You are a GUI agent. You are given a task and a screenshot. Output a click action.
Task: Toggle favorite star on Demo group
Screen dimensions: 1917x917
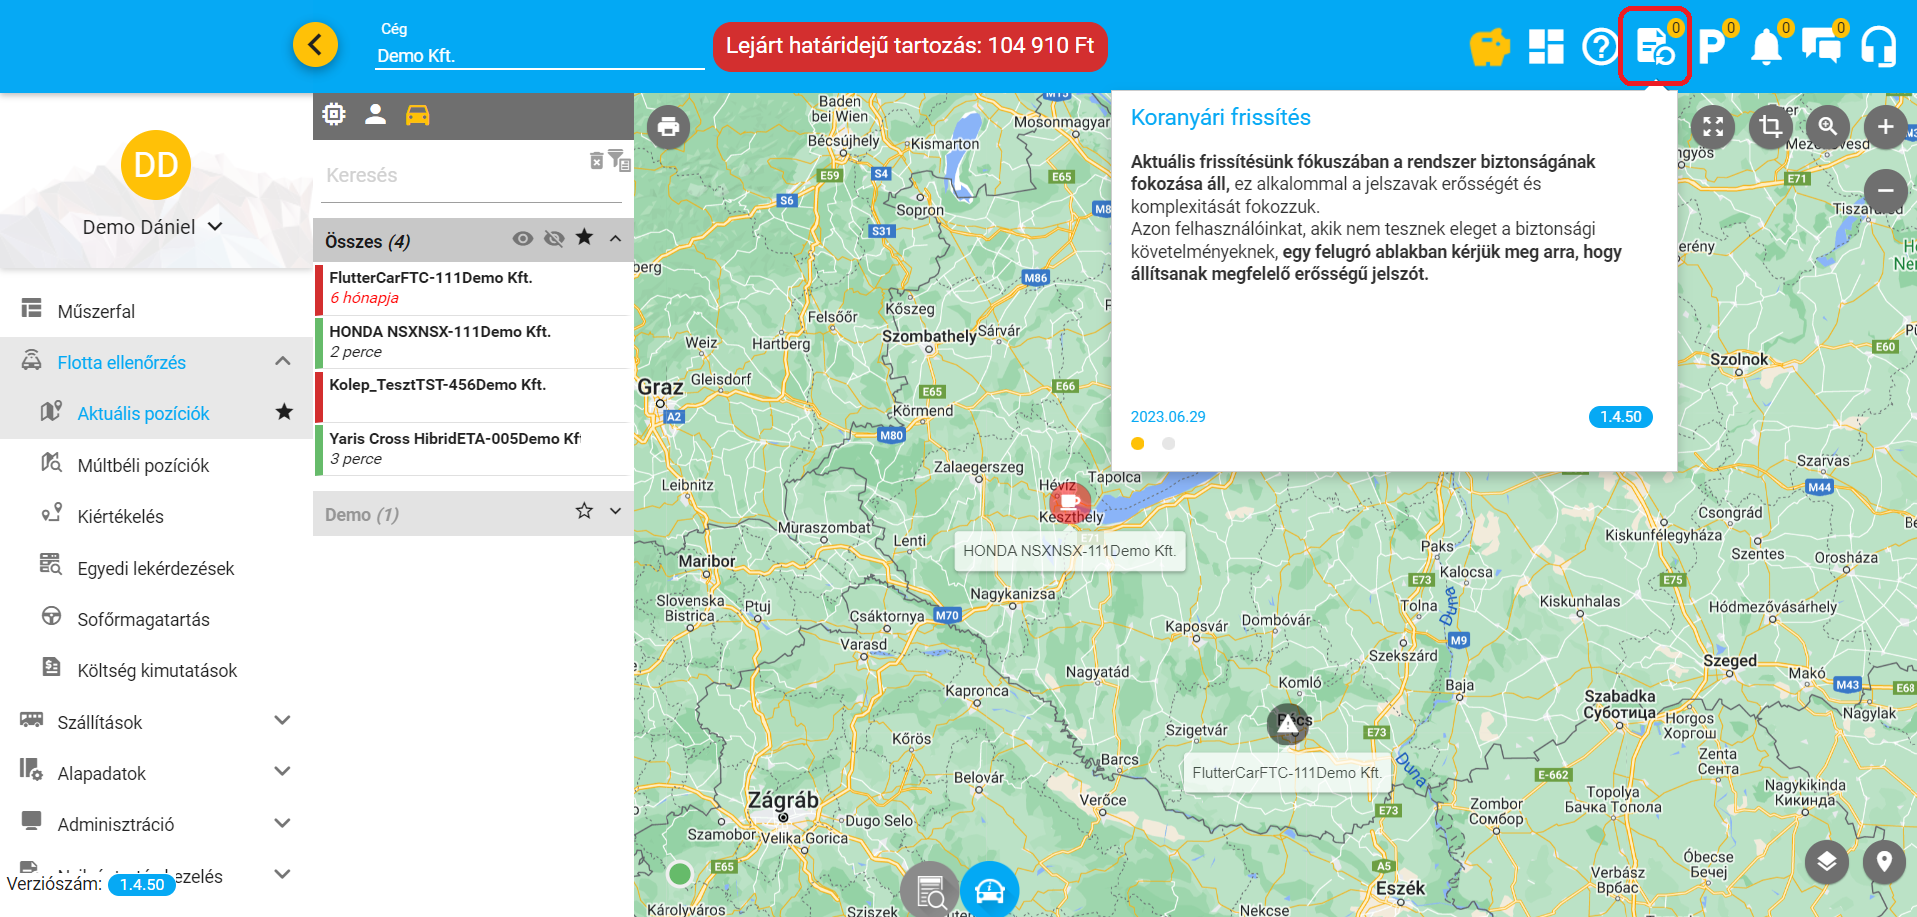584,512
